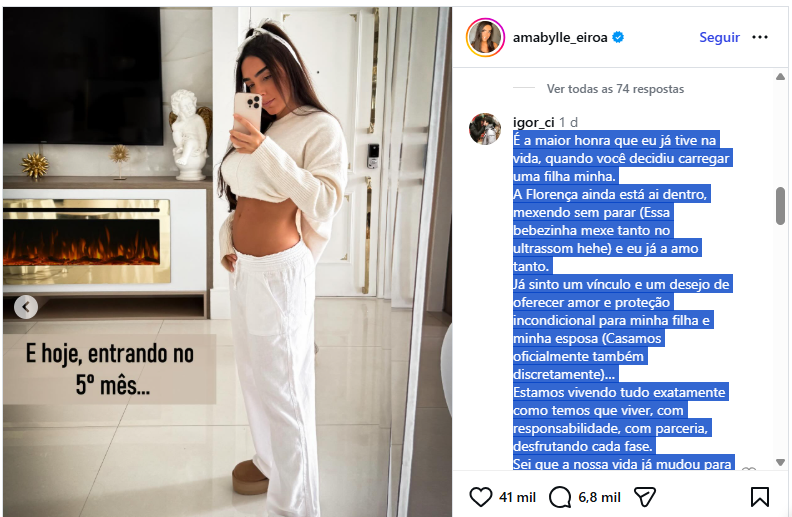Click the blue verified badge
The width and height of the screenshot is (792, 517).
pyautogui.click(x=618, y=37)
